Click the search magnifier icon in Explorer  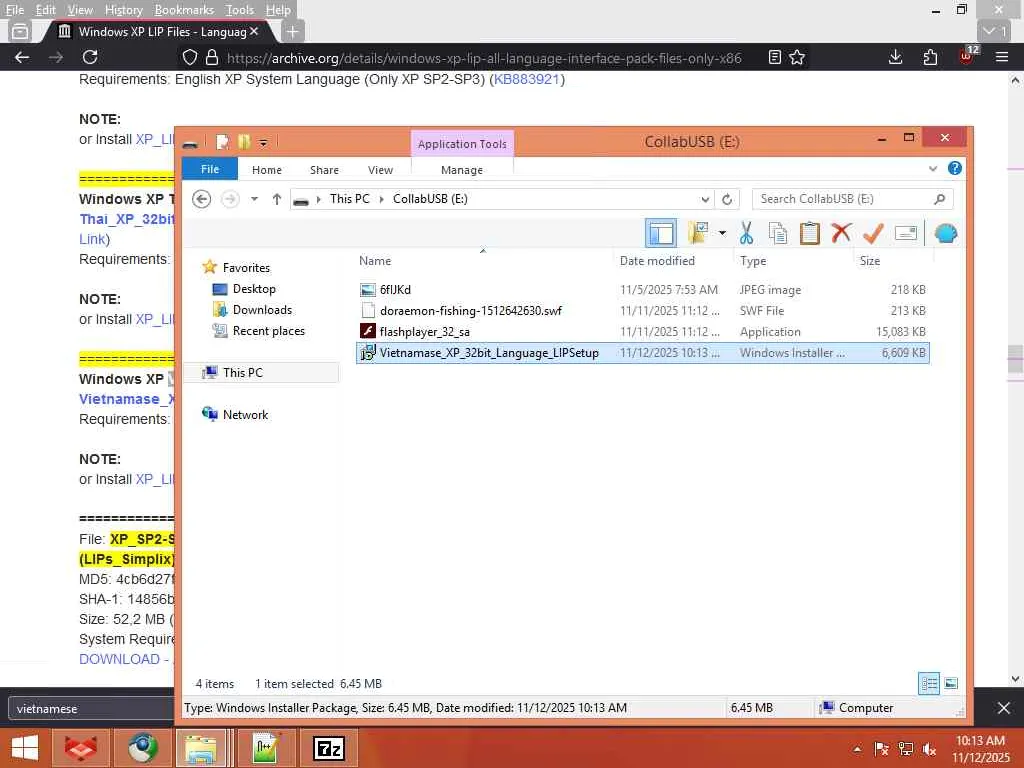939,199
